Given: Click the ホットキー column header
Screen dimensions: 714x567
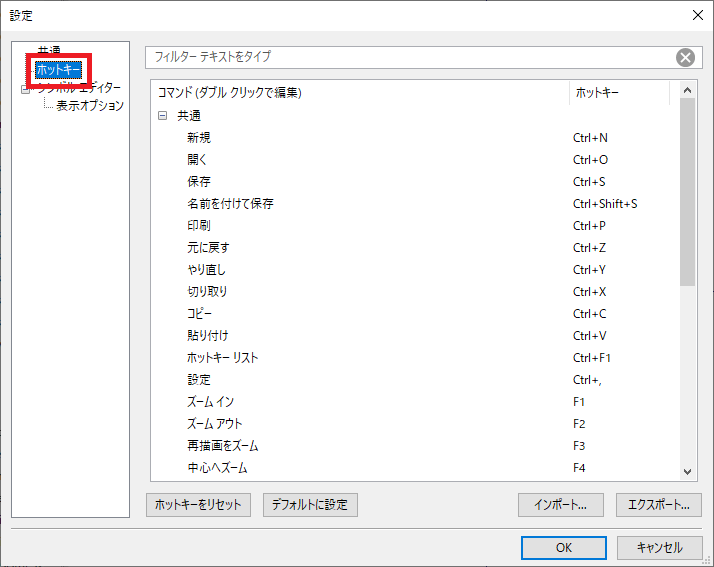Looking at the screenshot, I should (x=618, y=93).
